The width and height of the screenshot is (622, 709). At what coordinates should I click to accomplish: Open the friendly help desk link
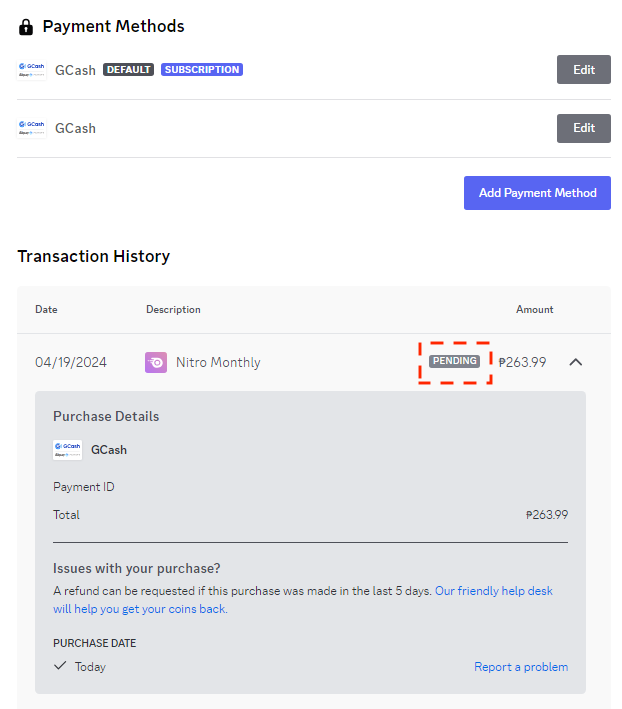[x=493, y=591]
